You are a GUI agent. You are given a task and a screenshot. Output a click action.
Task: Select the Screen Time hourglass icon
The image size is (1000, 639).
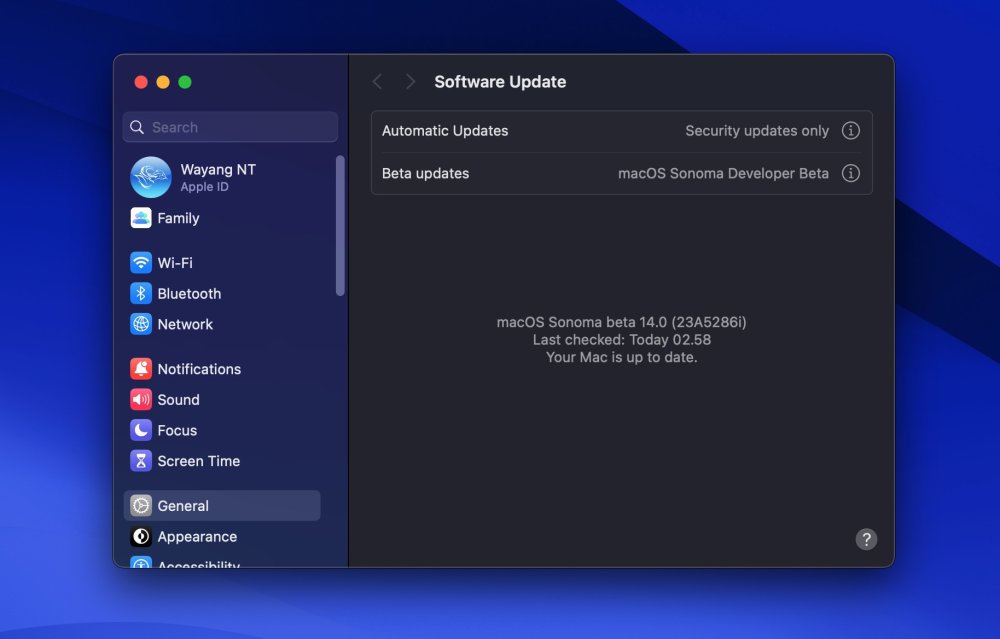tap(141, 460)
